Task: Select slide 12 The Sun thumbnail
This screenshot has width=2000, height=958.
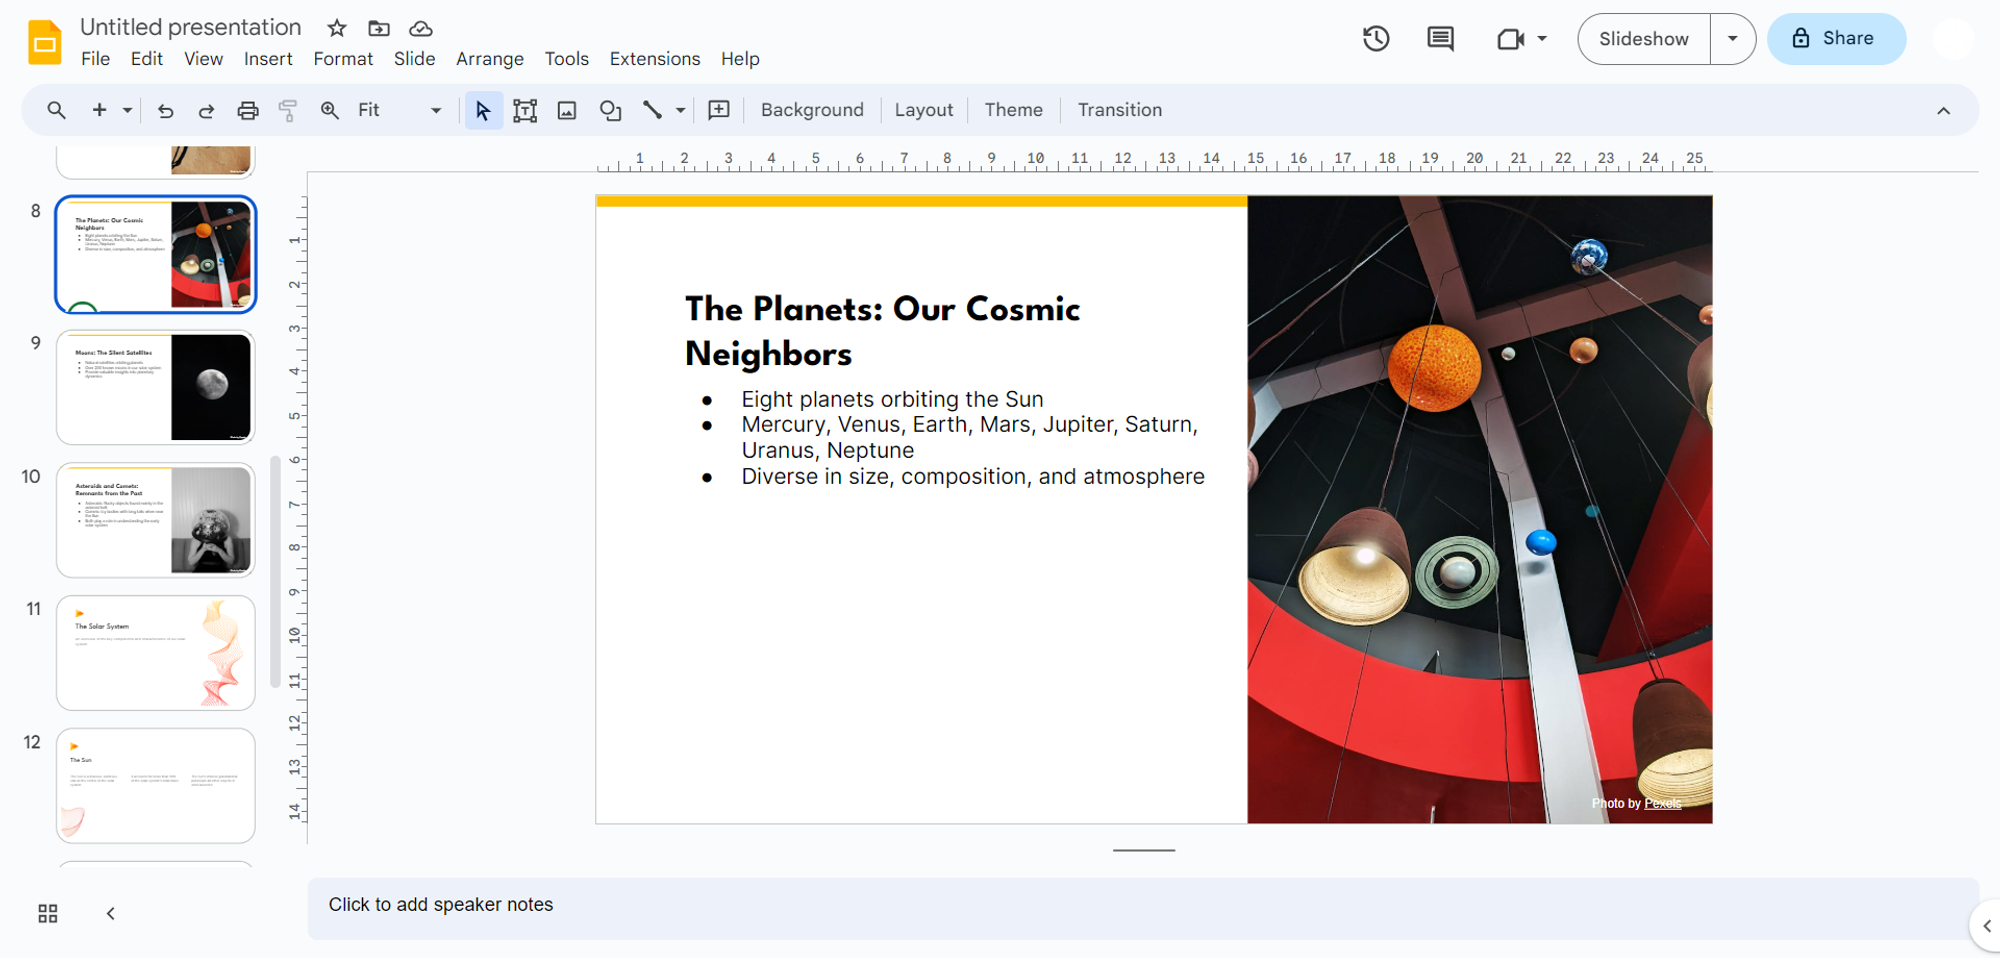Action: click(156, 785)
